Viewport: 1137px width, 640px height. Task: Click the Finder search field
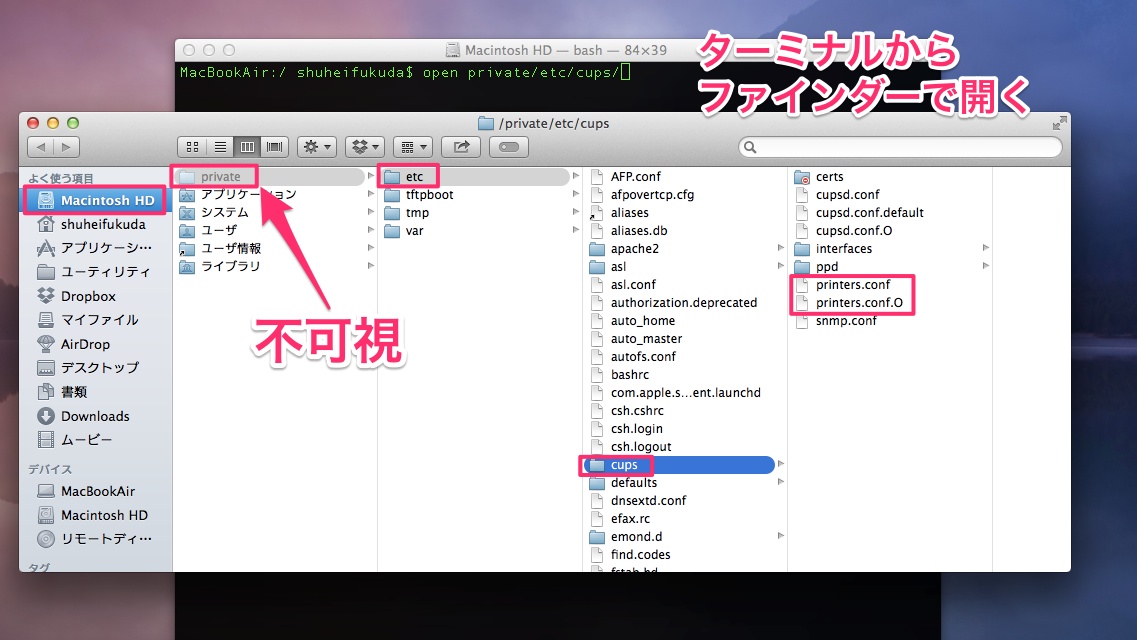click(901, 147)
